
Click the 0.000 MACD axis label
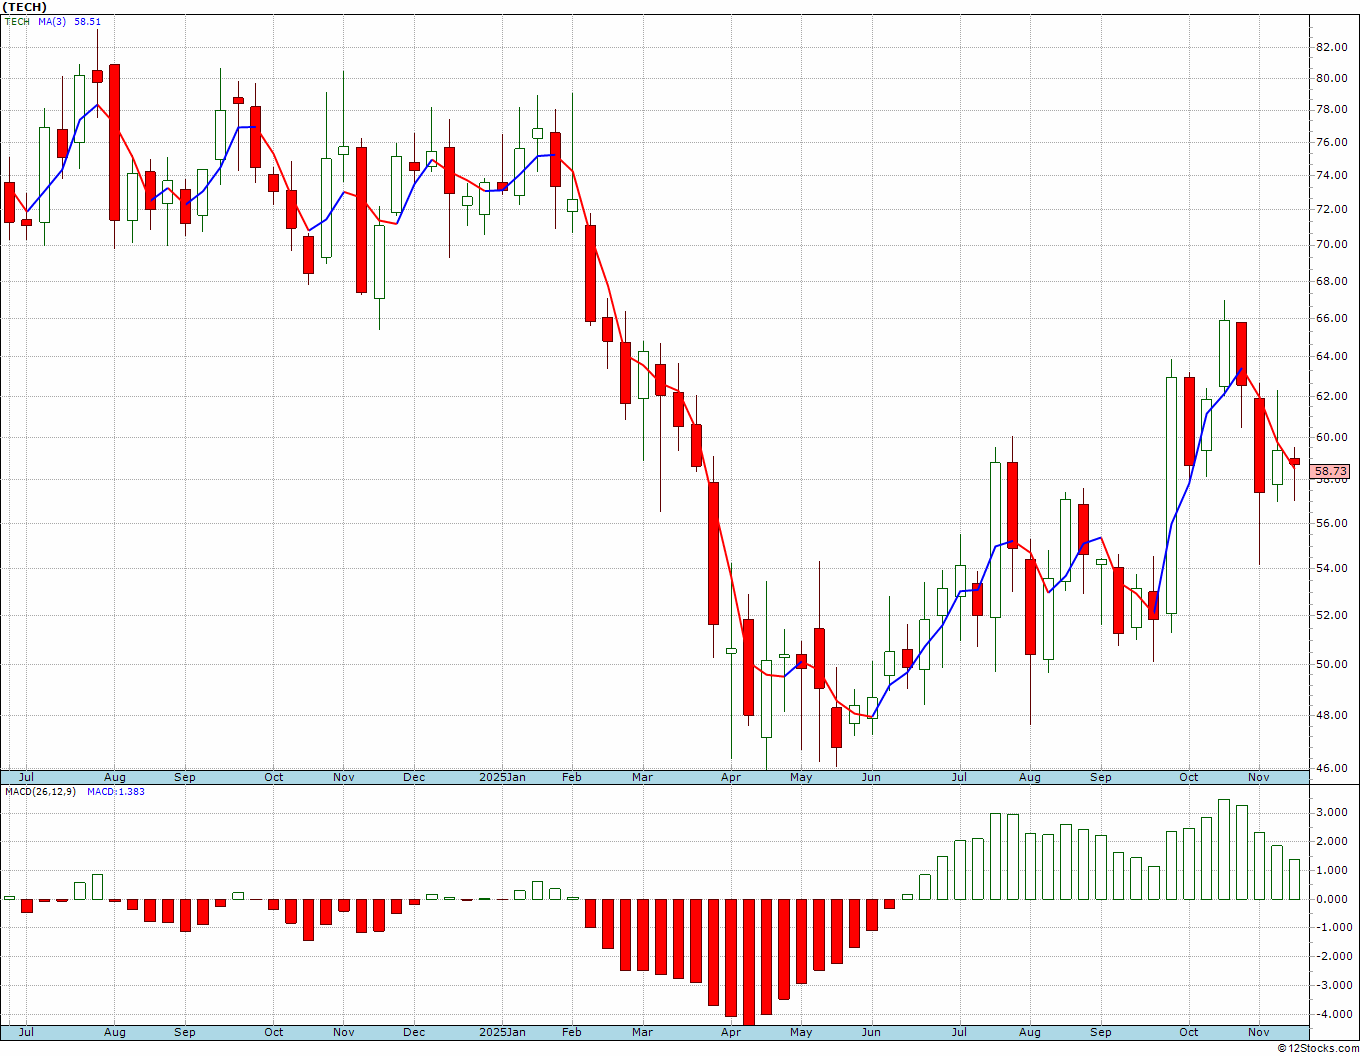1330,899
